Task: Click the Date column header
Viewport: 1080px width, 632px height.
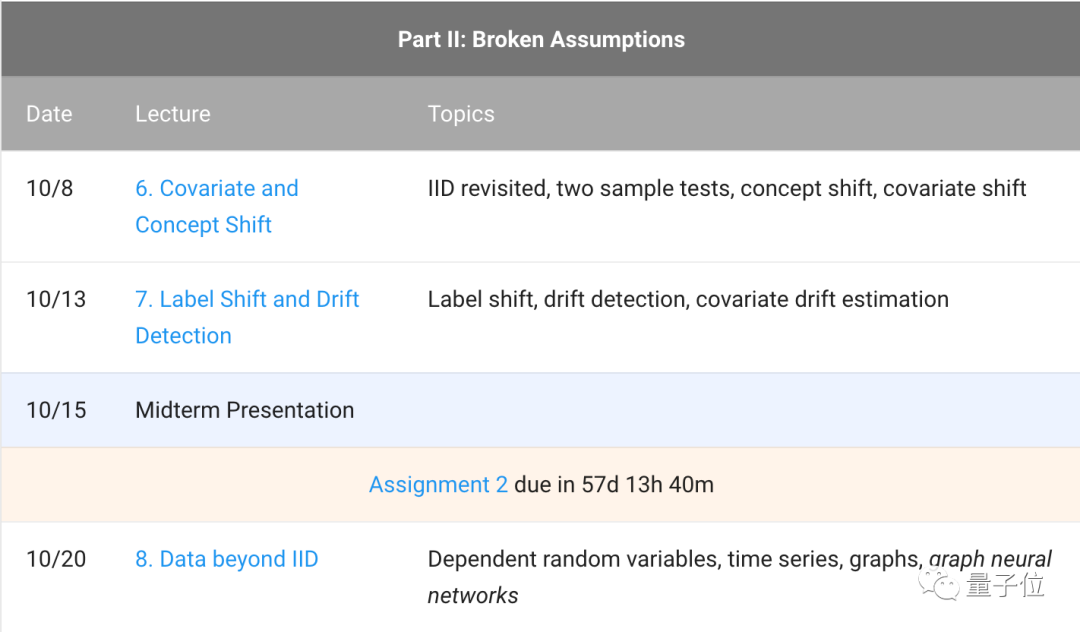Action: pos(49,114)
